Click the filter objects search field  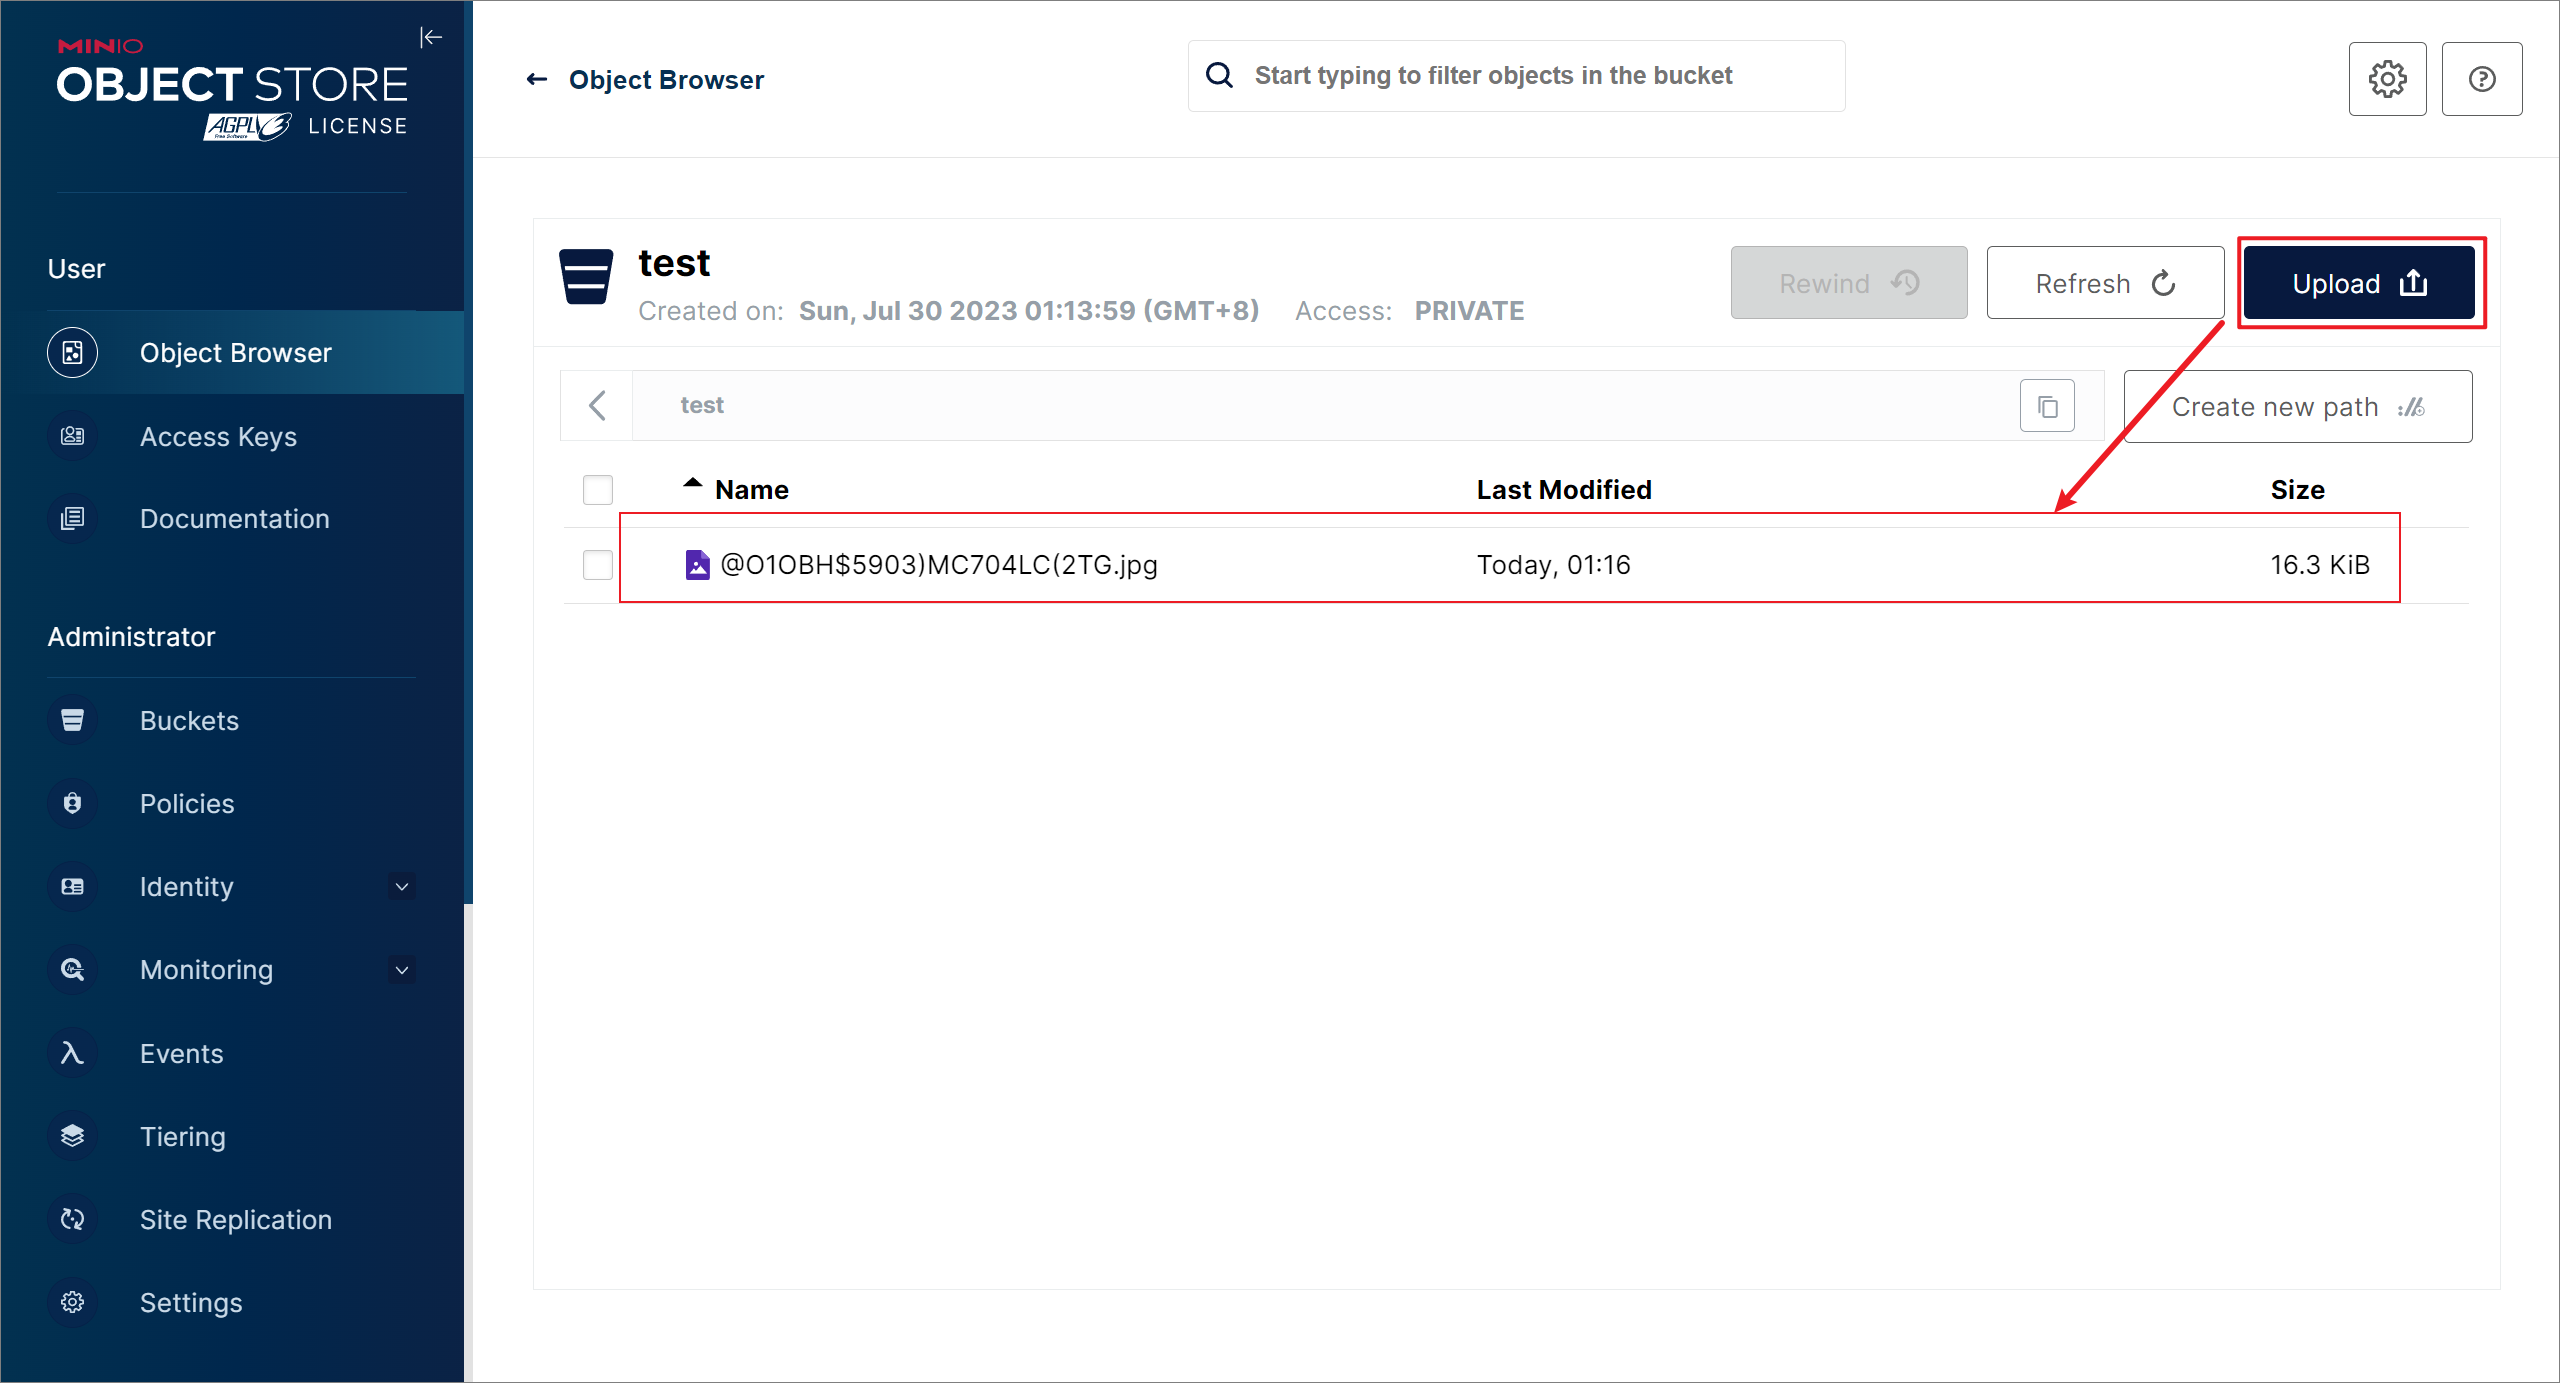point(1516,76)
